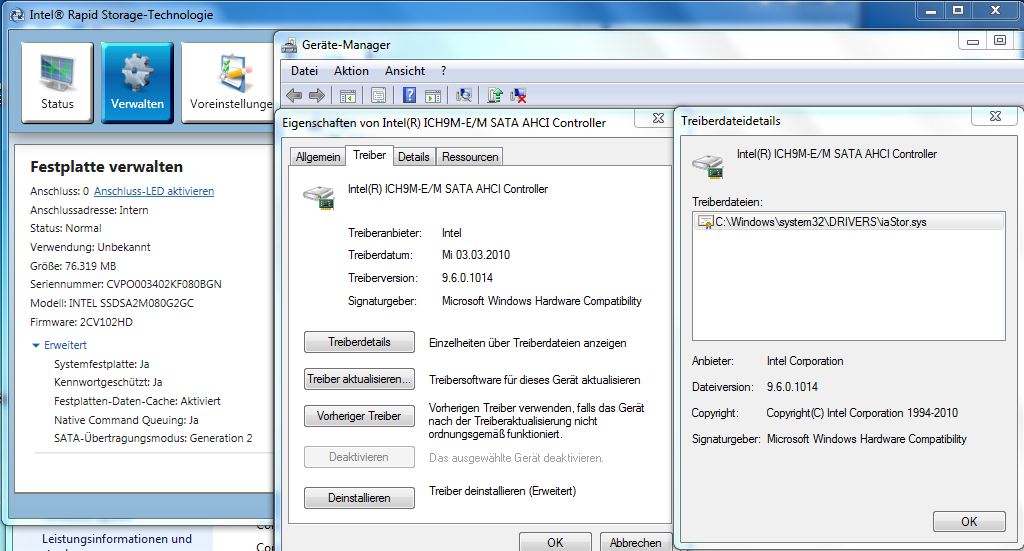The height and width of the screenshot is (551, 1024).
Task: Switch to the Ressourcen tab
Action: pyautogui.click(x=470, y=157)
